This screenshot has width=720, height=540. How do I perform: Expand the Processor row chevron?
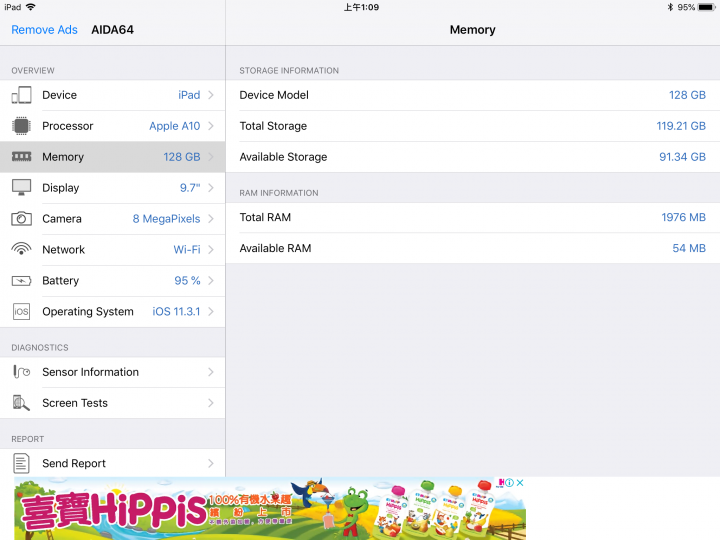click(x=211, y=126)
